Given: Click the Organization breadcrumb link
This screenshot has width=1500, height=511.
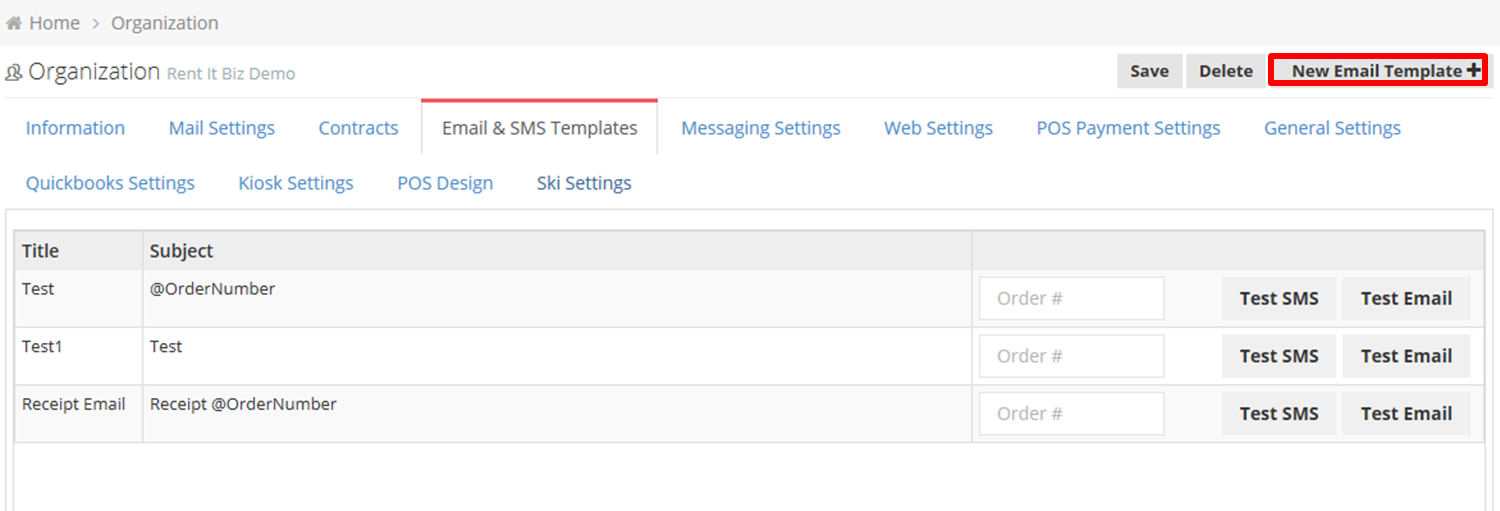Looking at the screenshot, I should (165, 23).
